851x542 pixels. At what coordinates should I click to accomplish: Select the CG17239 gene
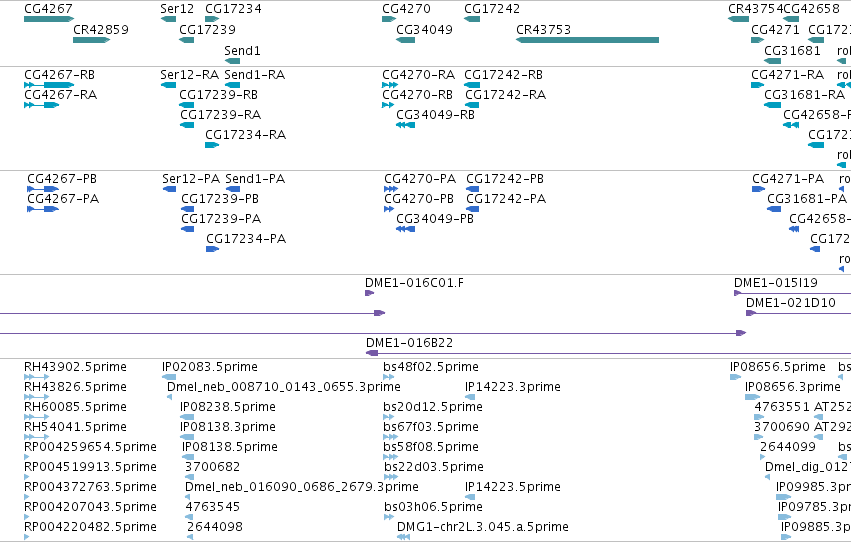[x=186, y=40]
